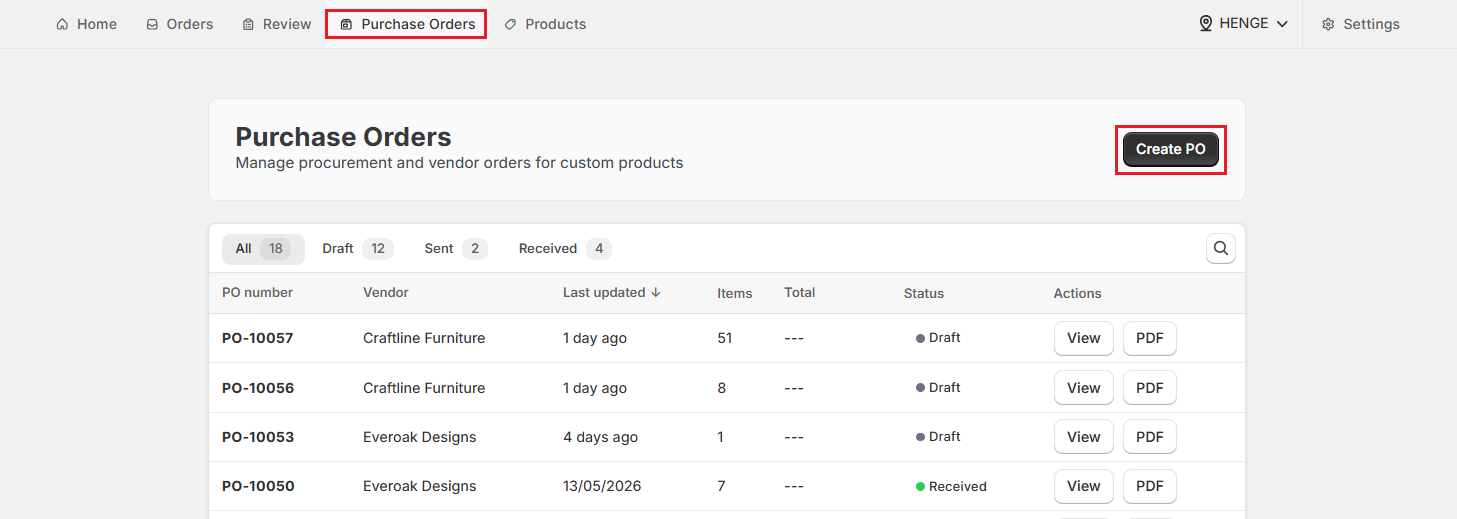This screenshot has height=519, width=1457.
Task: View purchase order PO-10053
Action: click(x=1084, y=437)
